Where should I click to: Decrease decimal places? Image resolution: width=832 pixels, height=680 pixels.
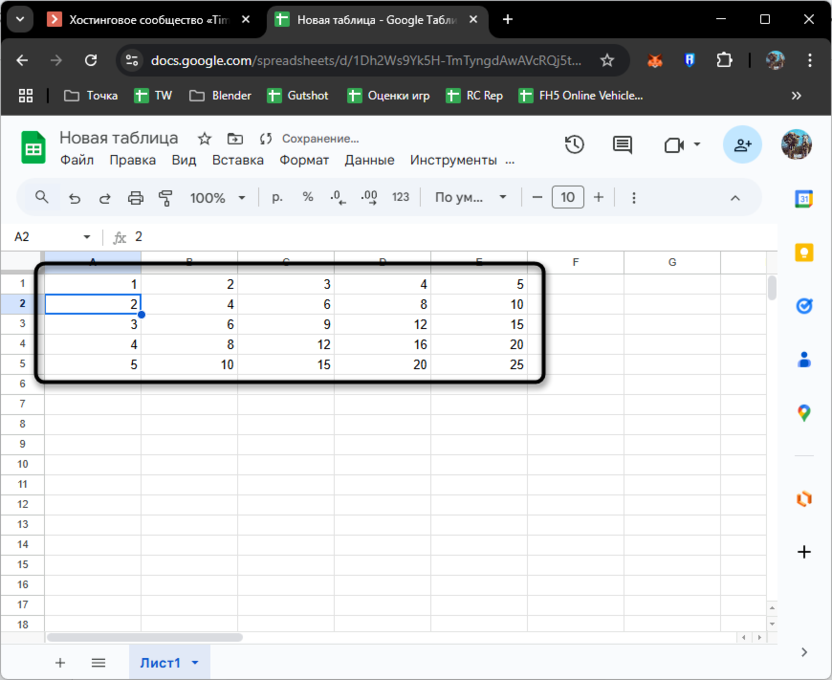coord(338,198)
